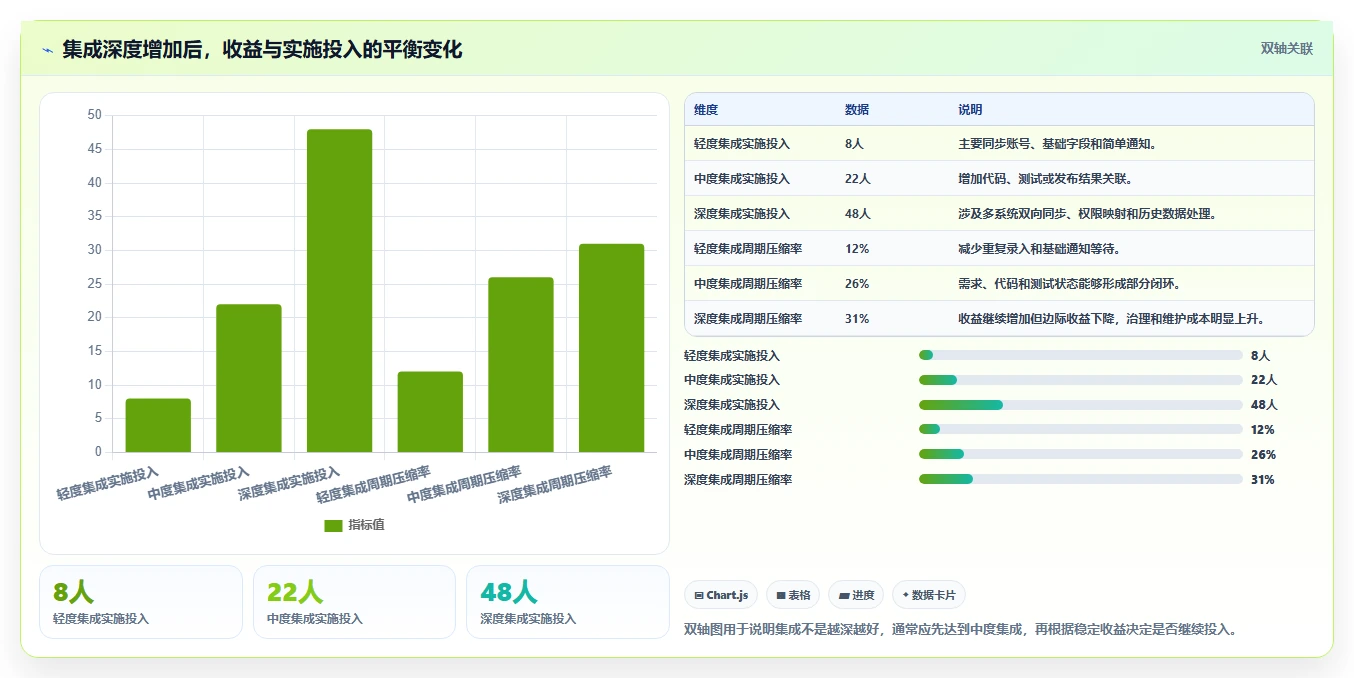The height and width of the screenshot is (678, 1354).
Task: Click the 中度集成周期压缩率 chart bar
Action: (x=521, y=364)
